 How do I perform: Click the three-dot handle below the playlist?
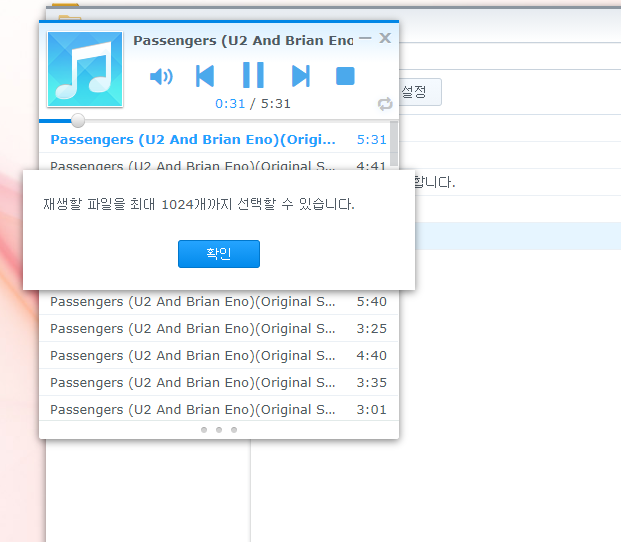click(x=219, y=430)
